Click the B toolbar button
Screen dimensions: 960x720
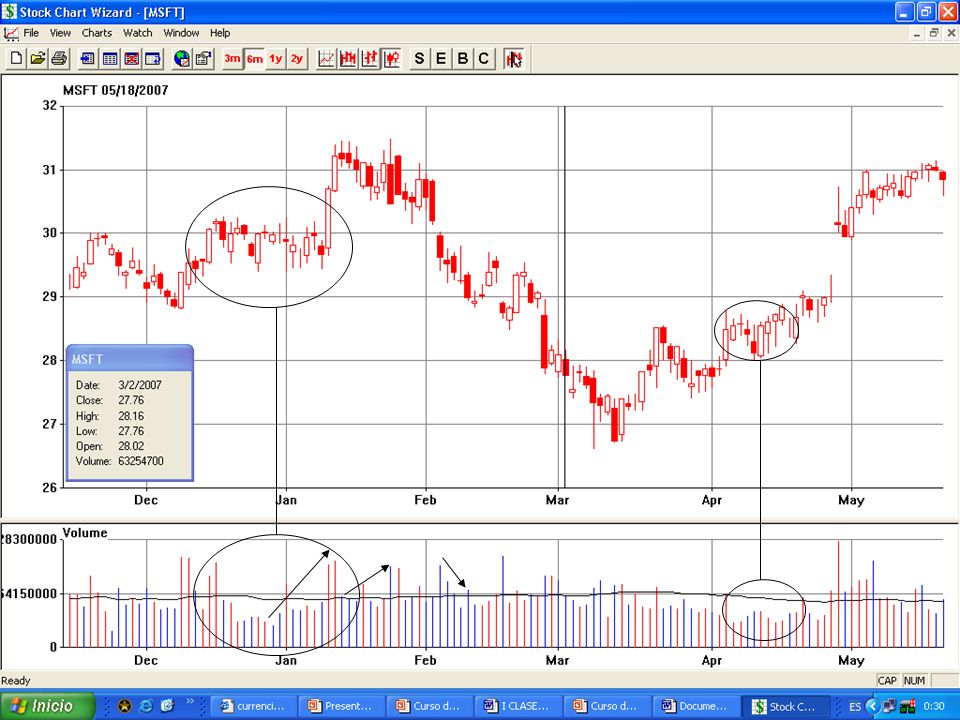pyautogui.click(x=463, y=59)
